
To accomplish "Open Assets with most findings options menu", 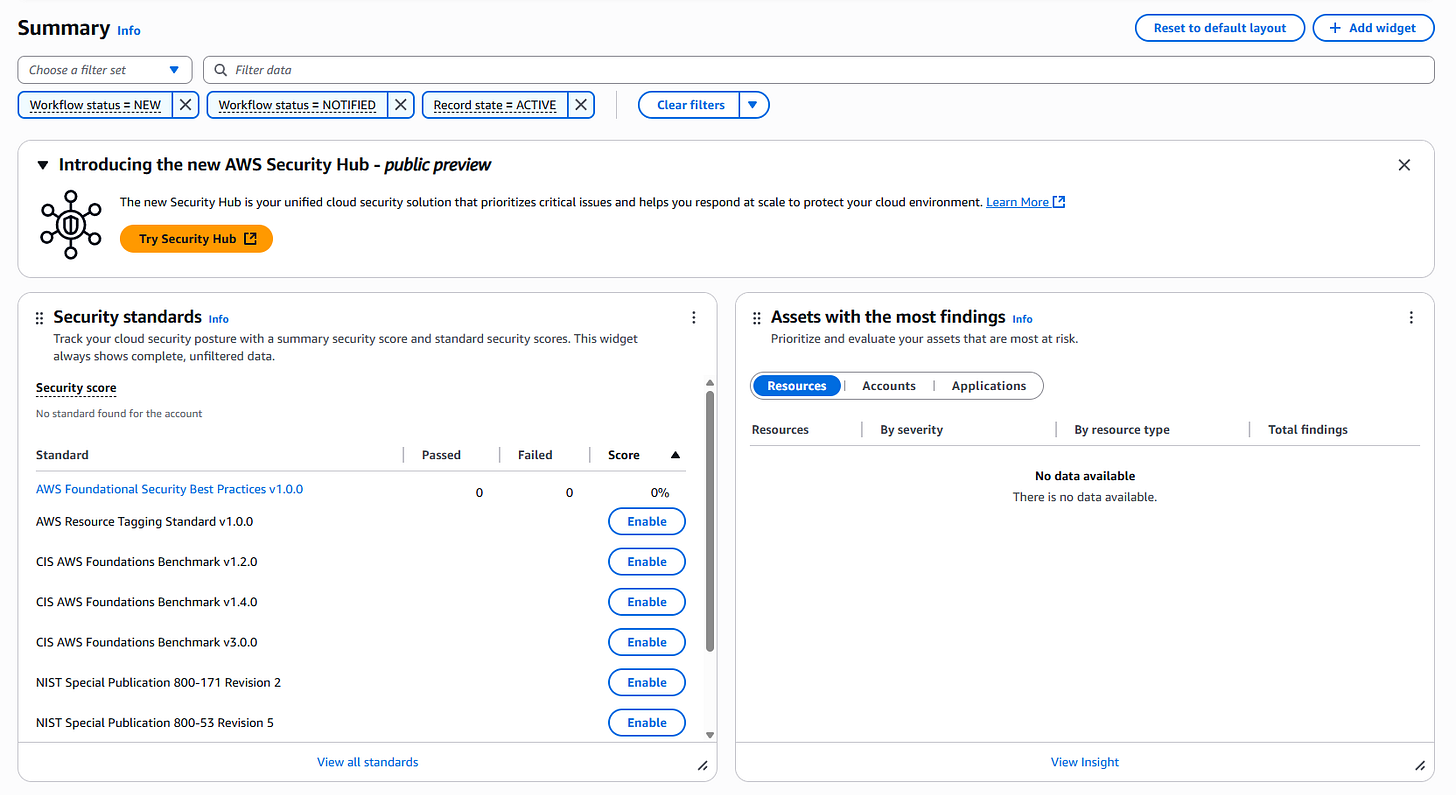I will coord(1411,318).
